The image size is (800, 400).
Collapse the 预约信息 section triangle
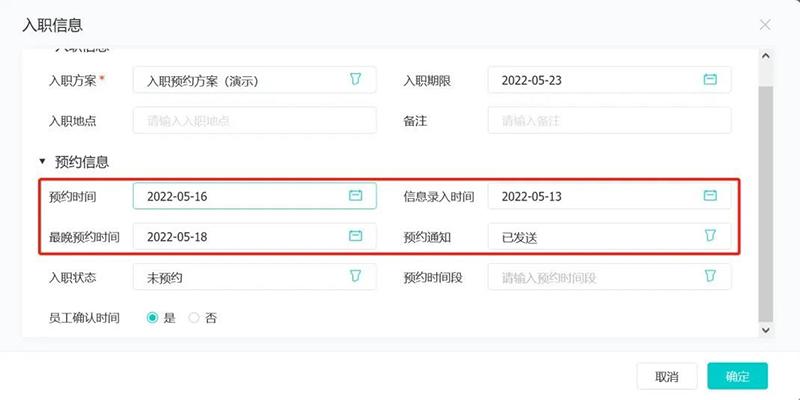click(42, 162)
